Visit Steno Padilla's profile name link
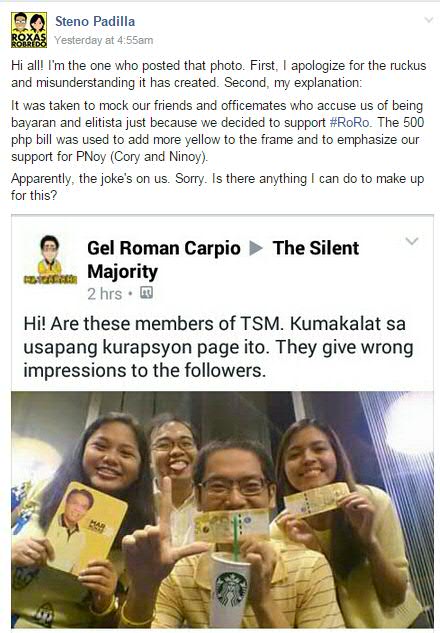The width and height of the screenshot is (440, 633). [x=95, y=21]
